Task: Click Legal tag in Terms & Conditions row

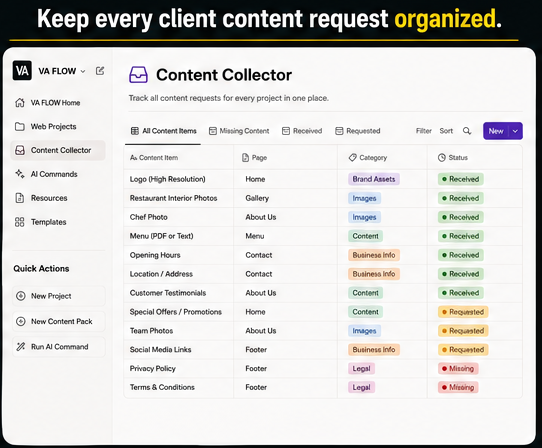Action: [362, 387]
